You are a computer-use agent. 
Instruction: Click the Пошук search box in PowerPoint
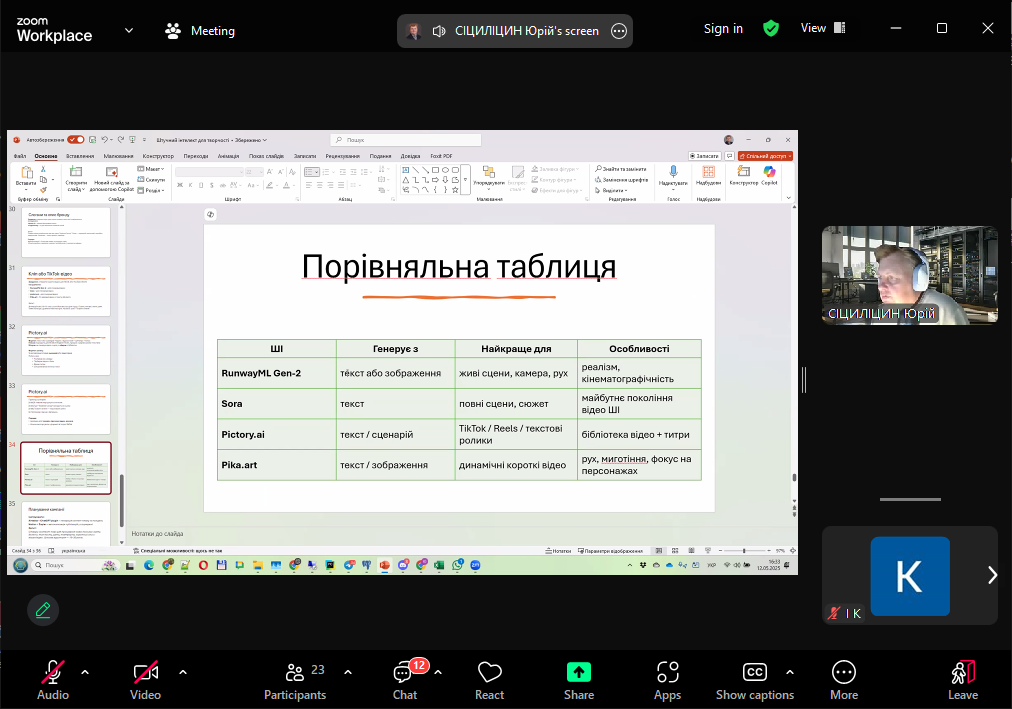click(406, 140)
